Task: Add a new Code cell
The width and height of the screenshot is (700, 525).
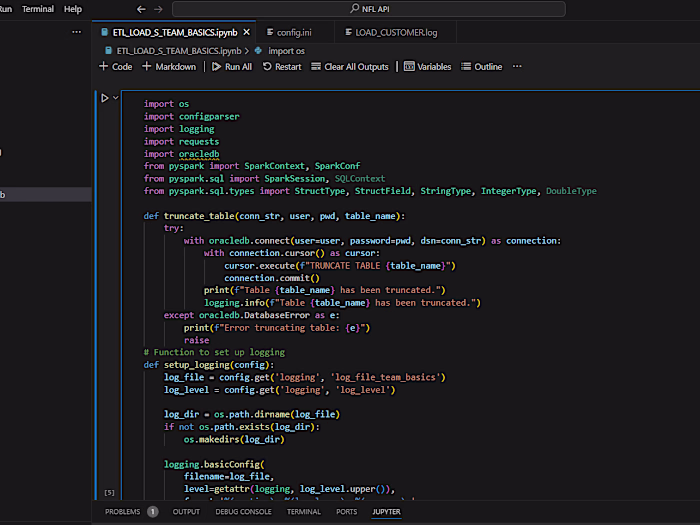Action: click(115, 67)
